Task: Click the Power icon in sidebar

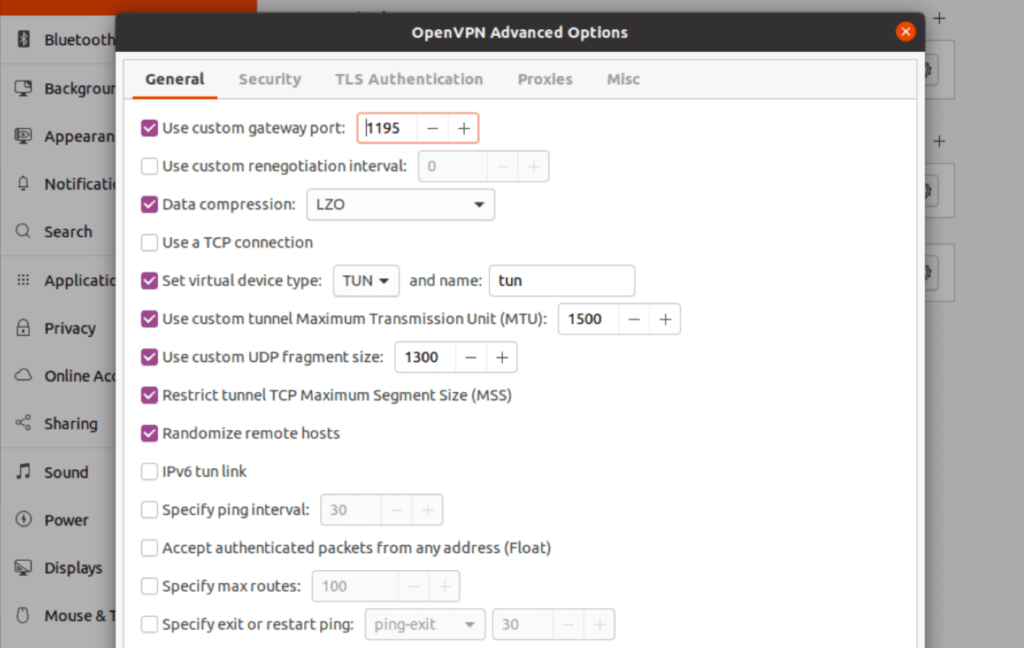Action: (x=23, y=520)
